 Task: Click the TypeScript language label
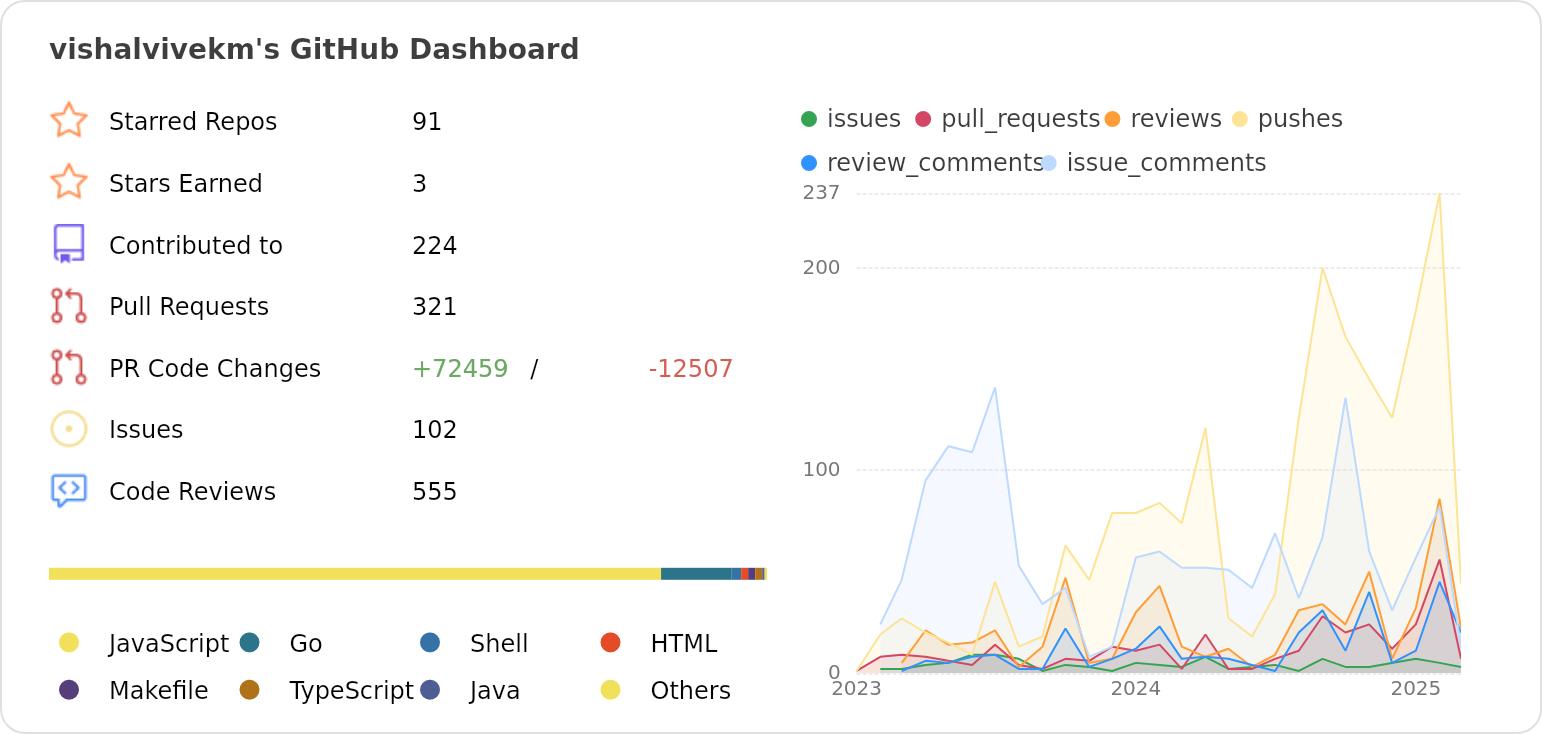click(352, 691)
